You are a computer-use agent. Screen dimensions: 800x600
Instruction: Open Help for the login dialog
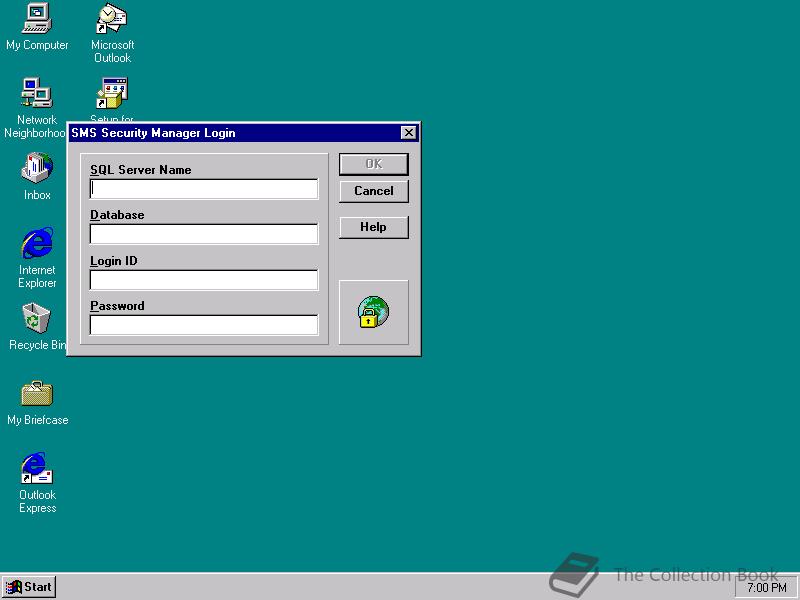coord(374,227)
